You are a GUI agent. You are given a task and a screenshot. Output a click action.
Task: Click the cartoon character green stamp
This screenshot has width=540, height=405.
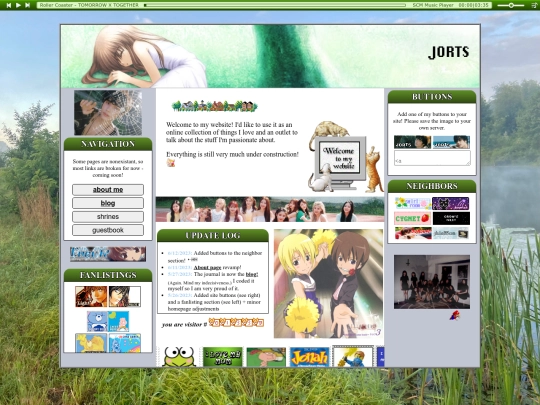coord(266,357)
